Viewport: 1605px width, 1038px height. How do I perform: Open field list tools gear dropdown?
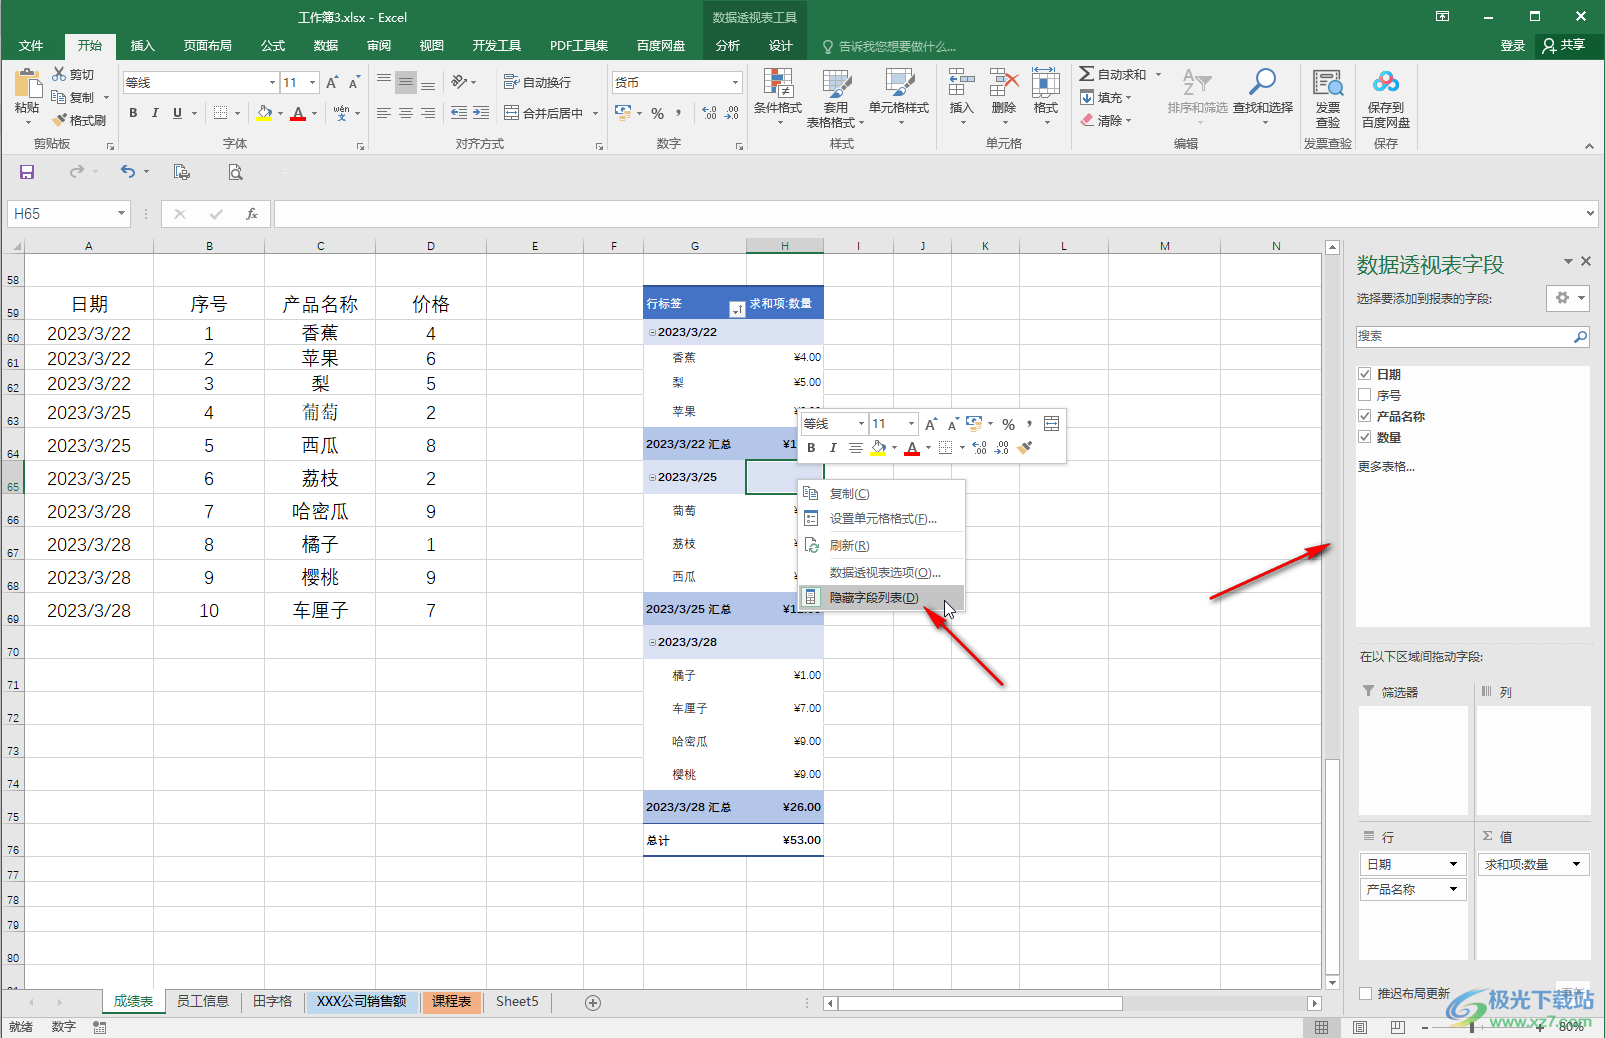[x=1567, y=298]
